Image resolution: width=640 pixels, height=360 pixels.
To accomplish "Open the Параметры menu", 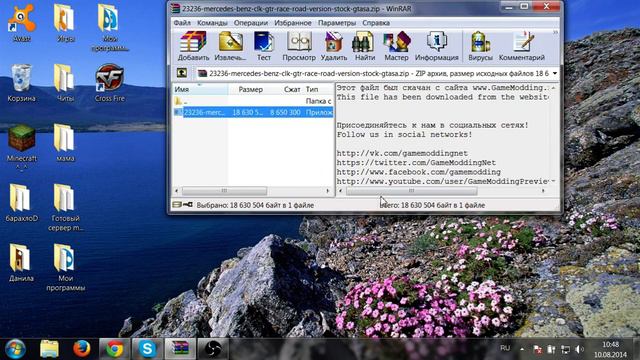I will click(337, 23).
